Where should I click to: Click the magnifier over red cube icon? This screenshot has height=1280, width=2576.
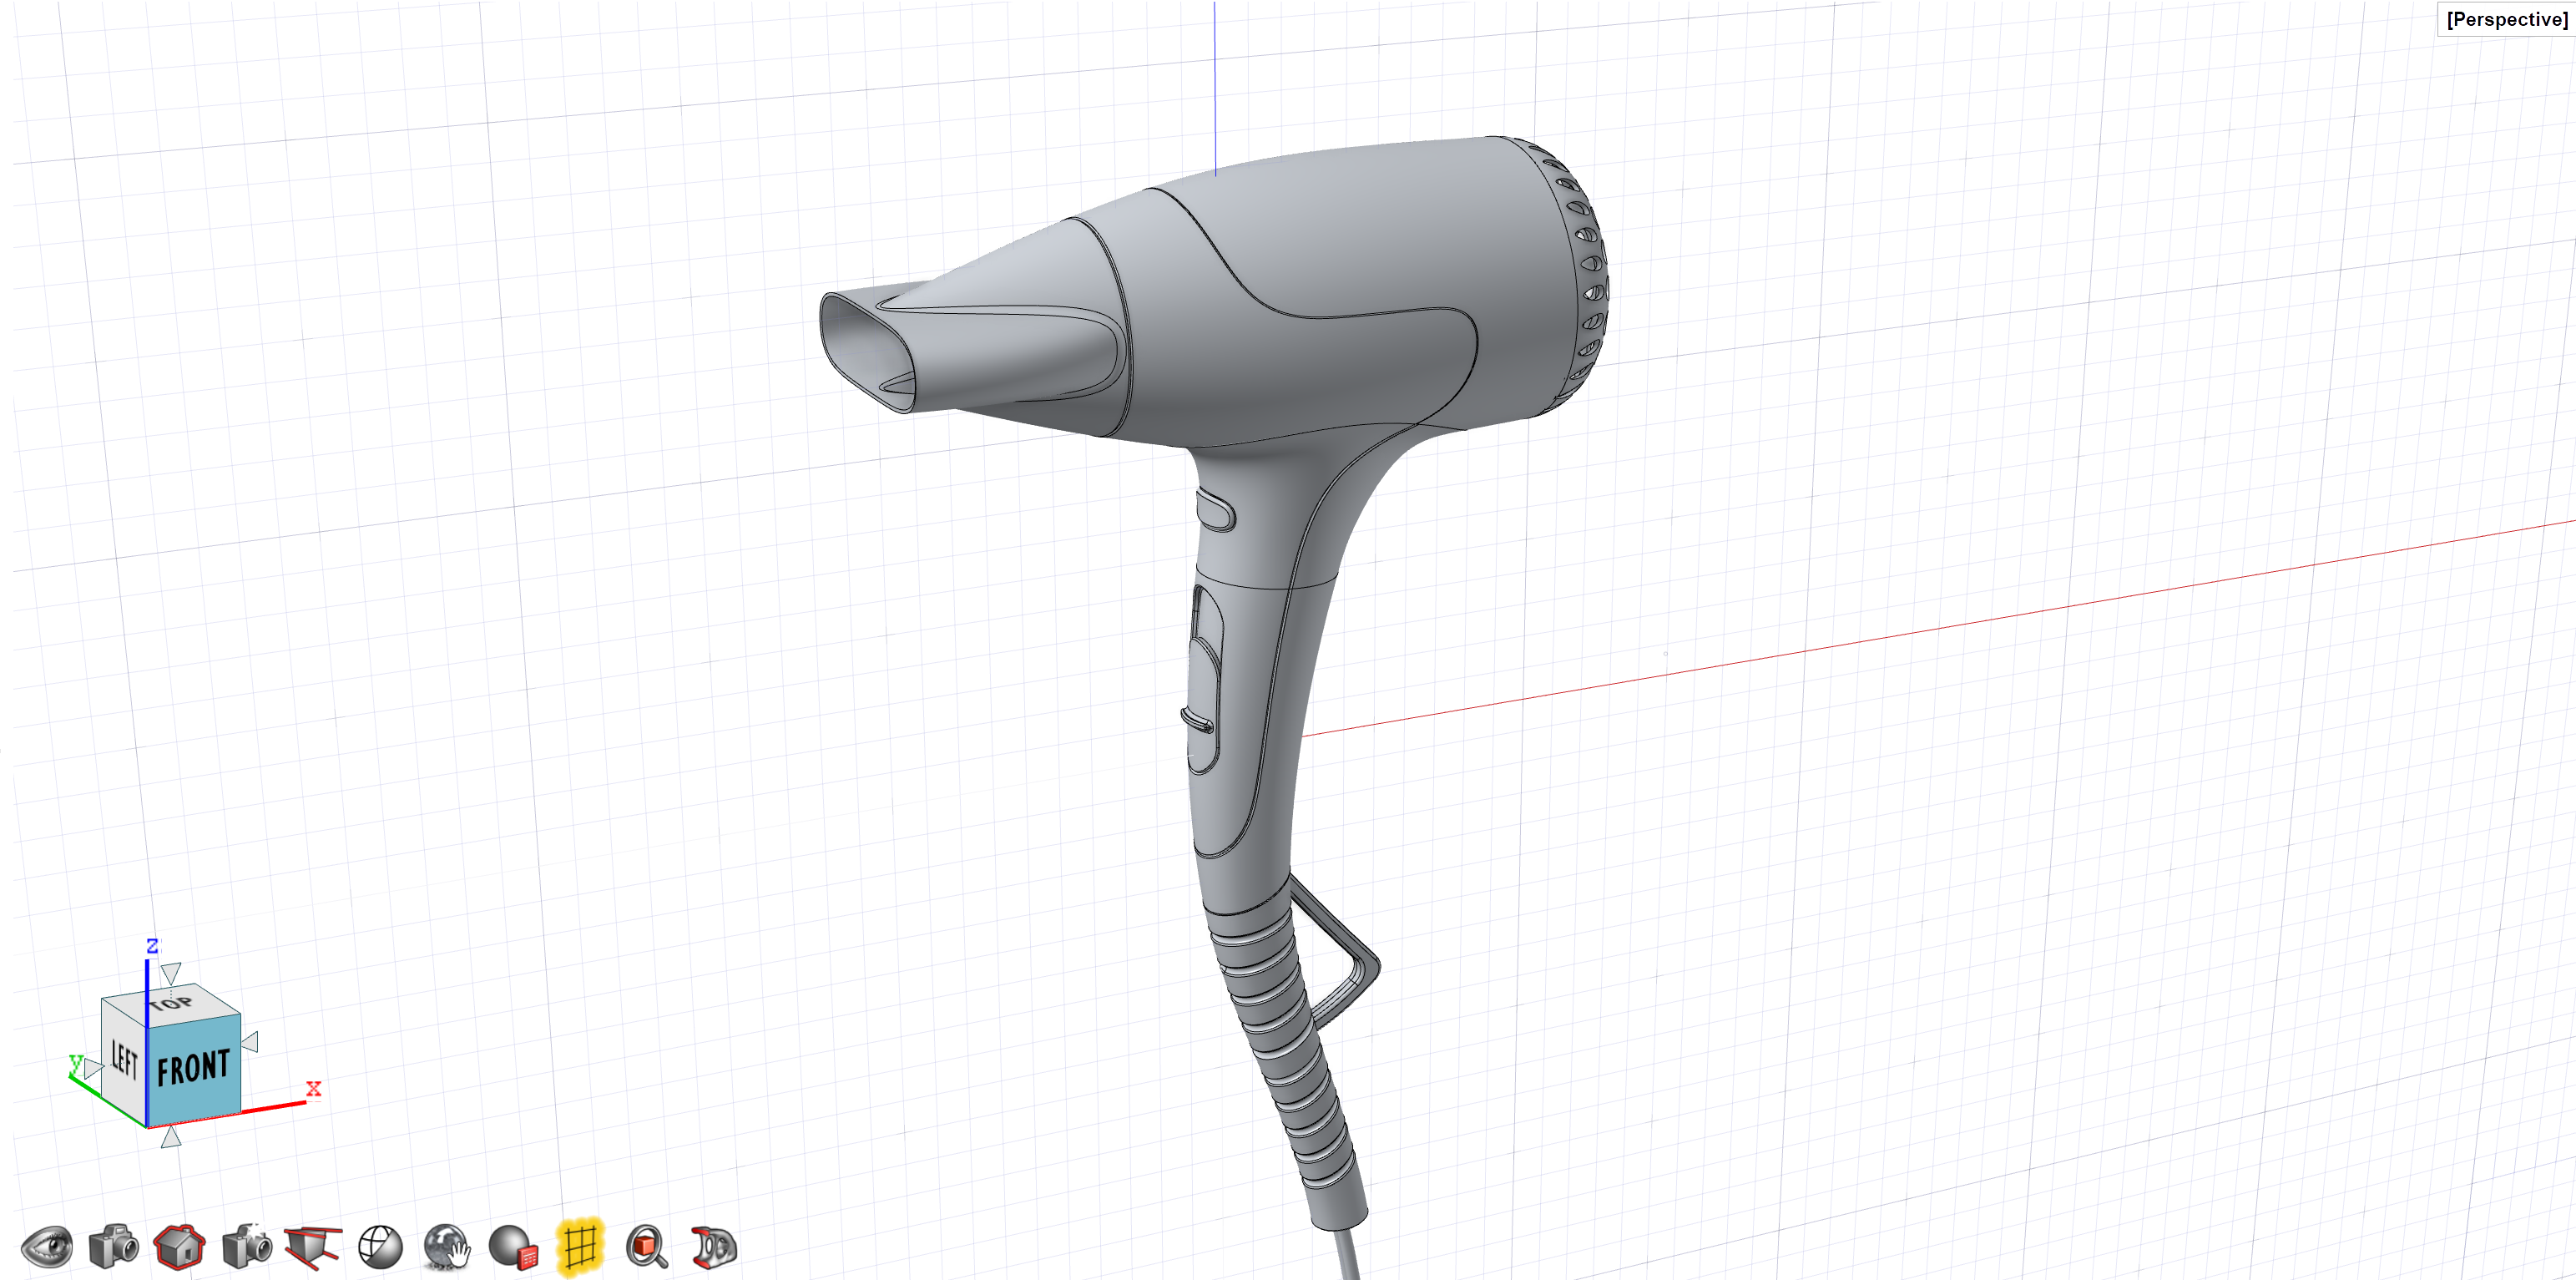click(647, 1246)
